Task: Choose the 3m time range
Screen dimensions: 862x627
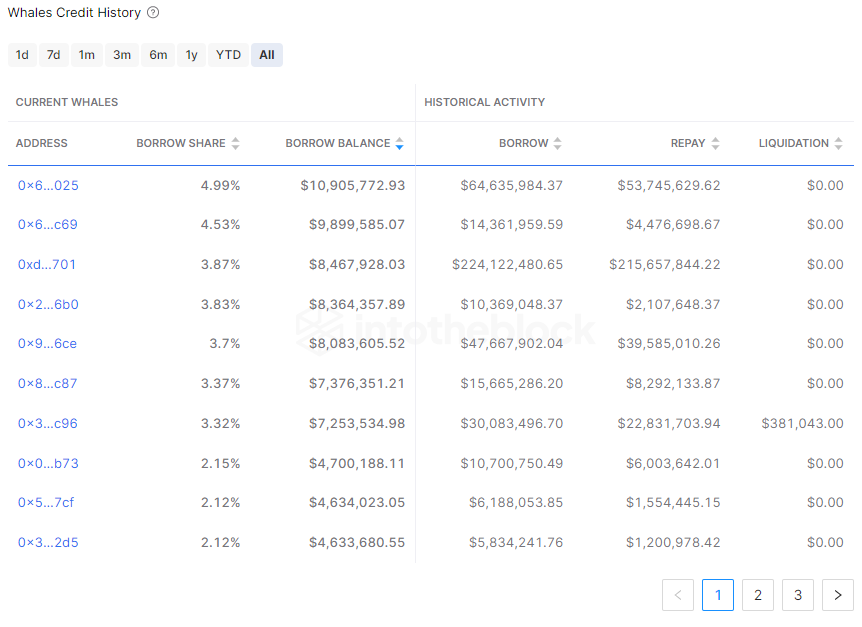Action: pyautogui.click(x=122, y=55)
